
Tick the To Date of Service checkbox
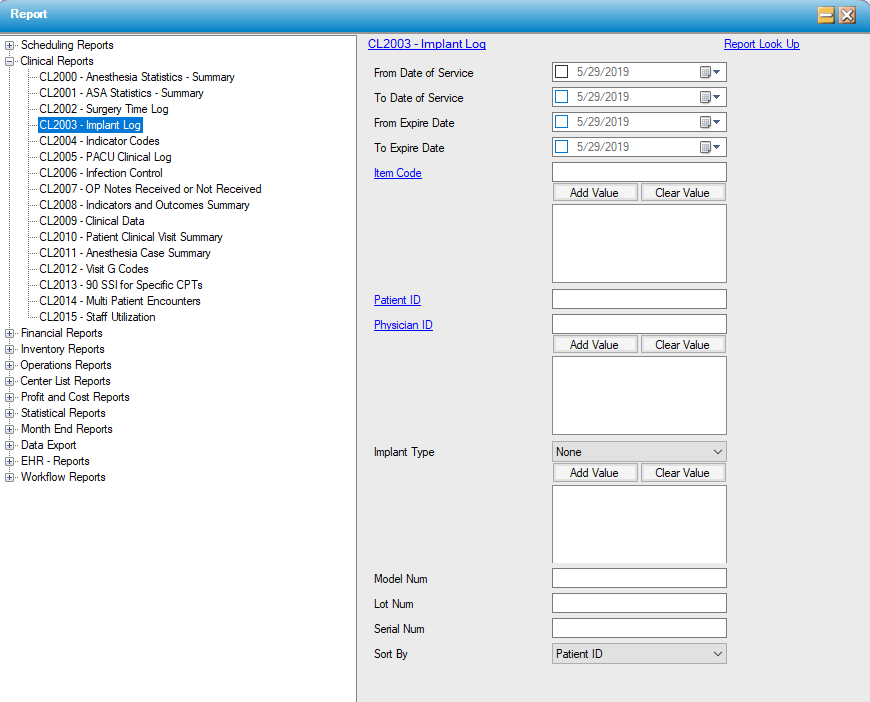(x=561, y=97)
